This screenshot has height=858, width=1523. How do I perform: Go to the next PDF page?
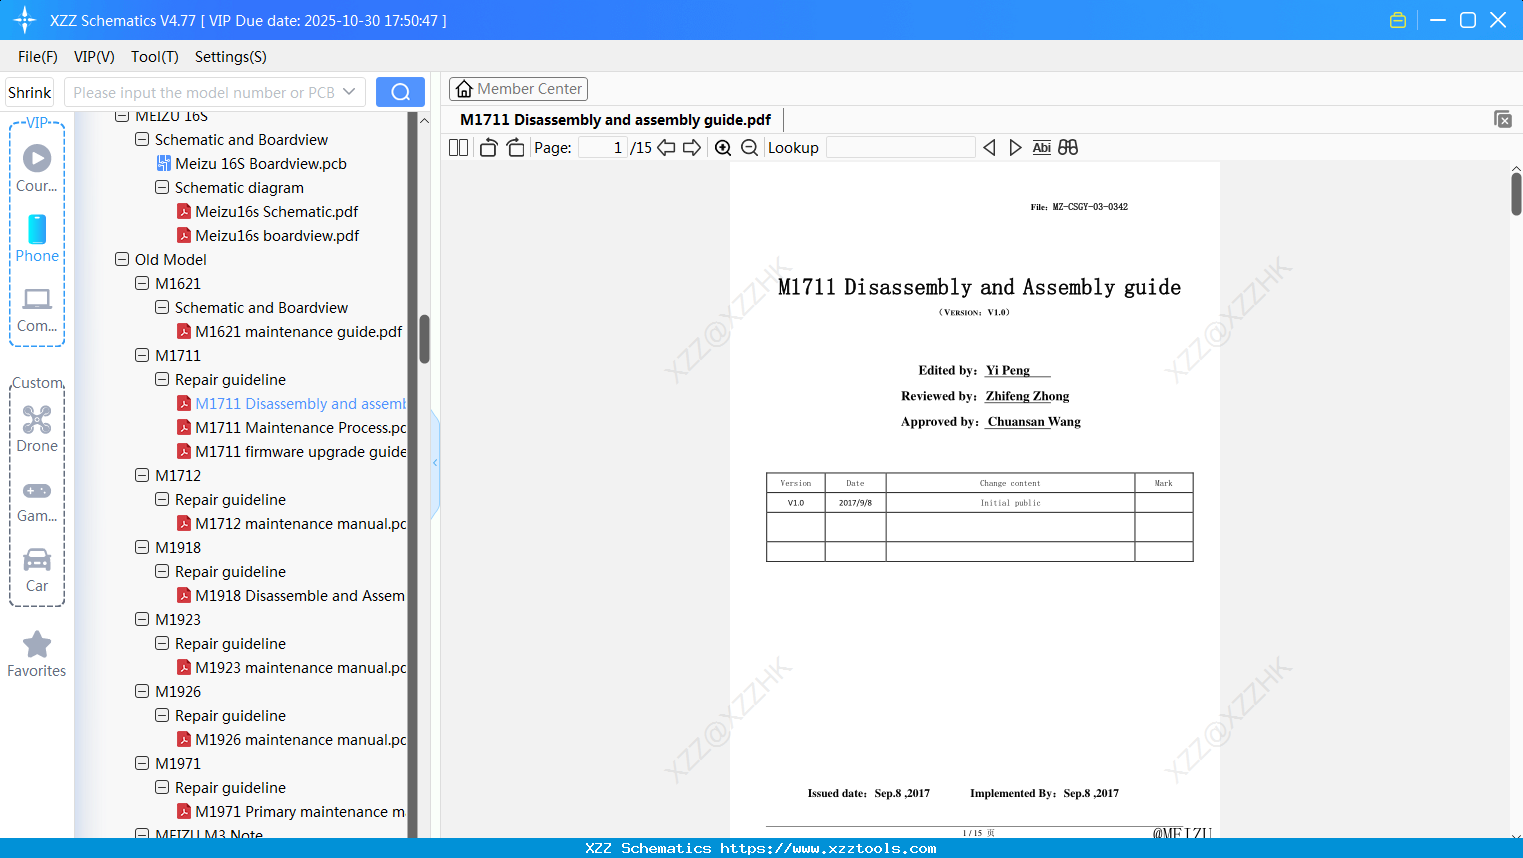[692, 147]
